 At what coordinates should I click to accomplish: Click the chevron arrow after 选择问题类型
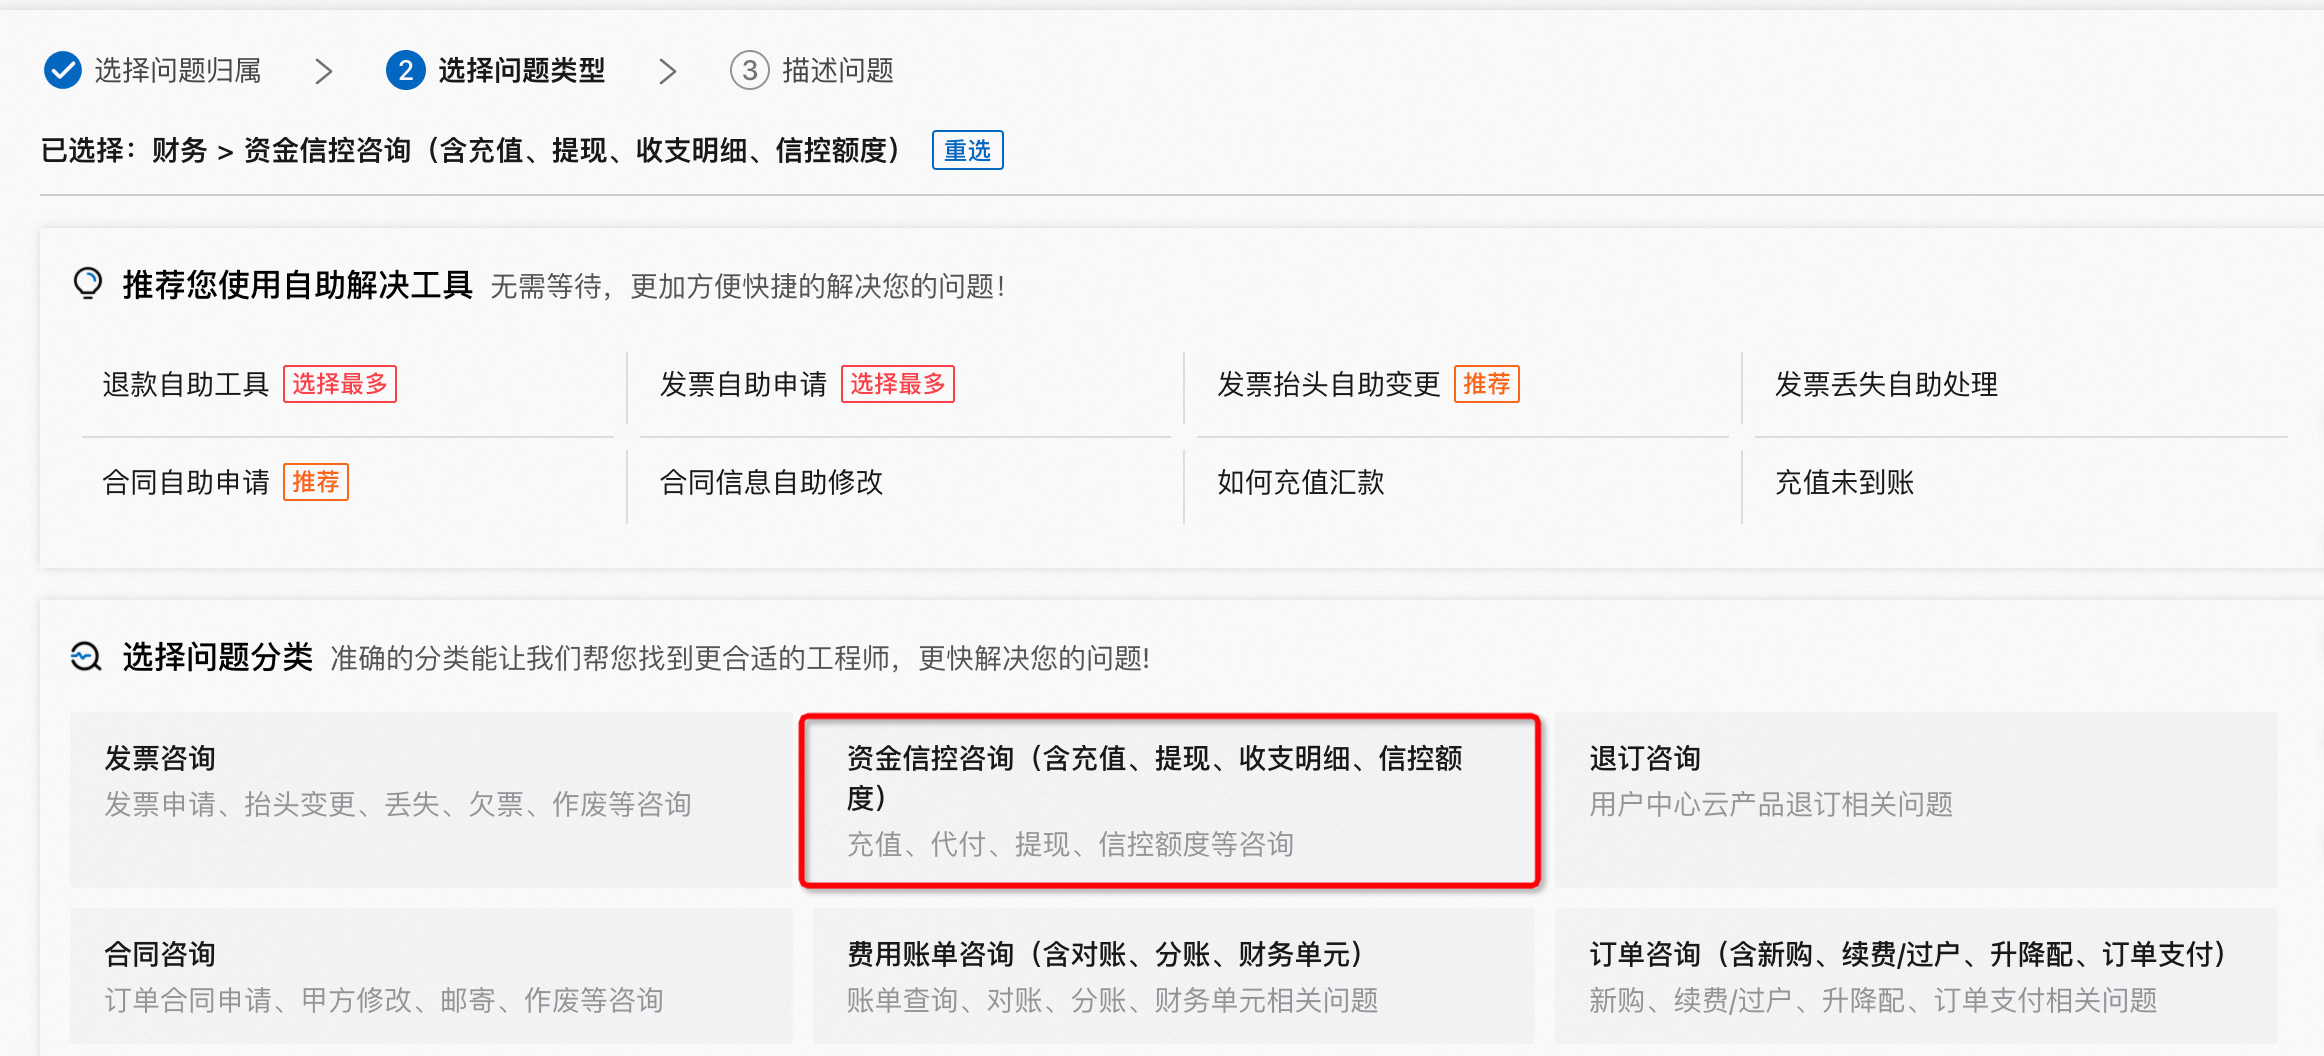667,71
